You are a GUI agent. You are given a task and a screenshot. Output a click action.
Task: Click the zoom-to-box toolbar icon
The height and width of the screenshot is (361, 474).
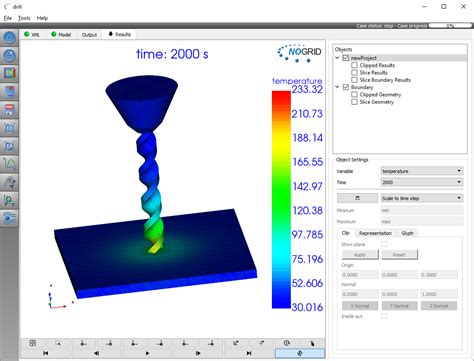pyautogui.click(x=58, y=343)
